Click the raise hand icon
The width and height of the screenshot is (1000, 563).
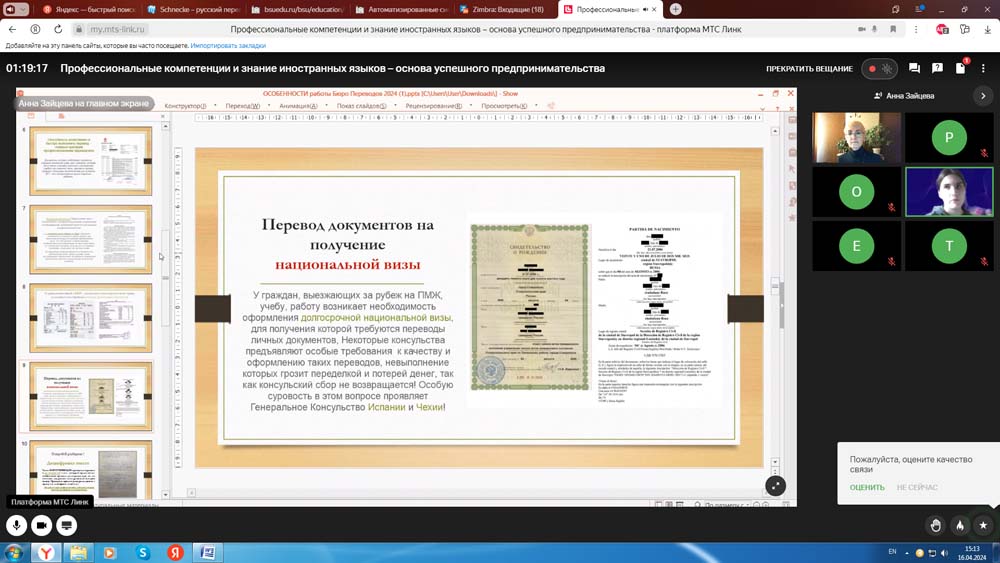[x=936, y=525]
